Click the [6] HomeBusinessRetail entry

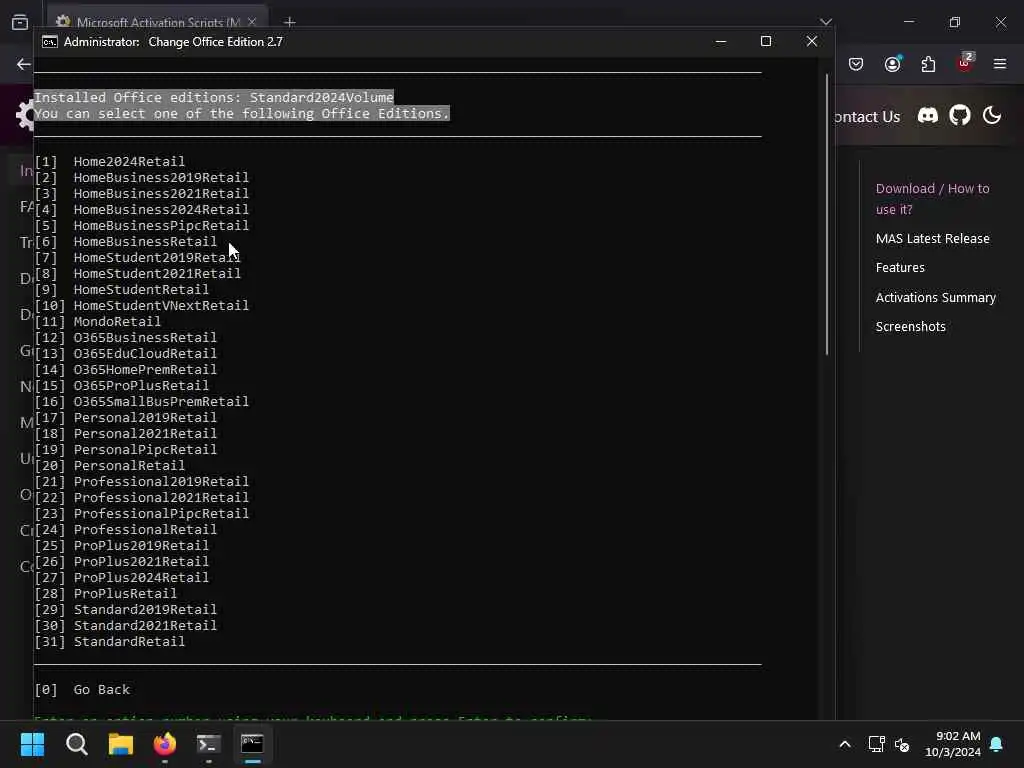[x=126, y=242]
